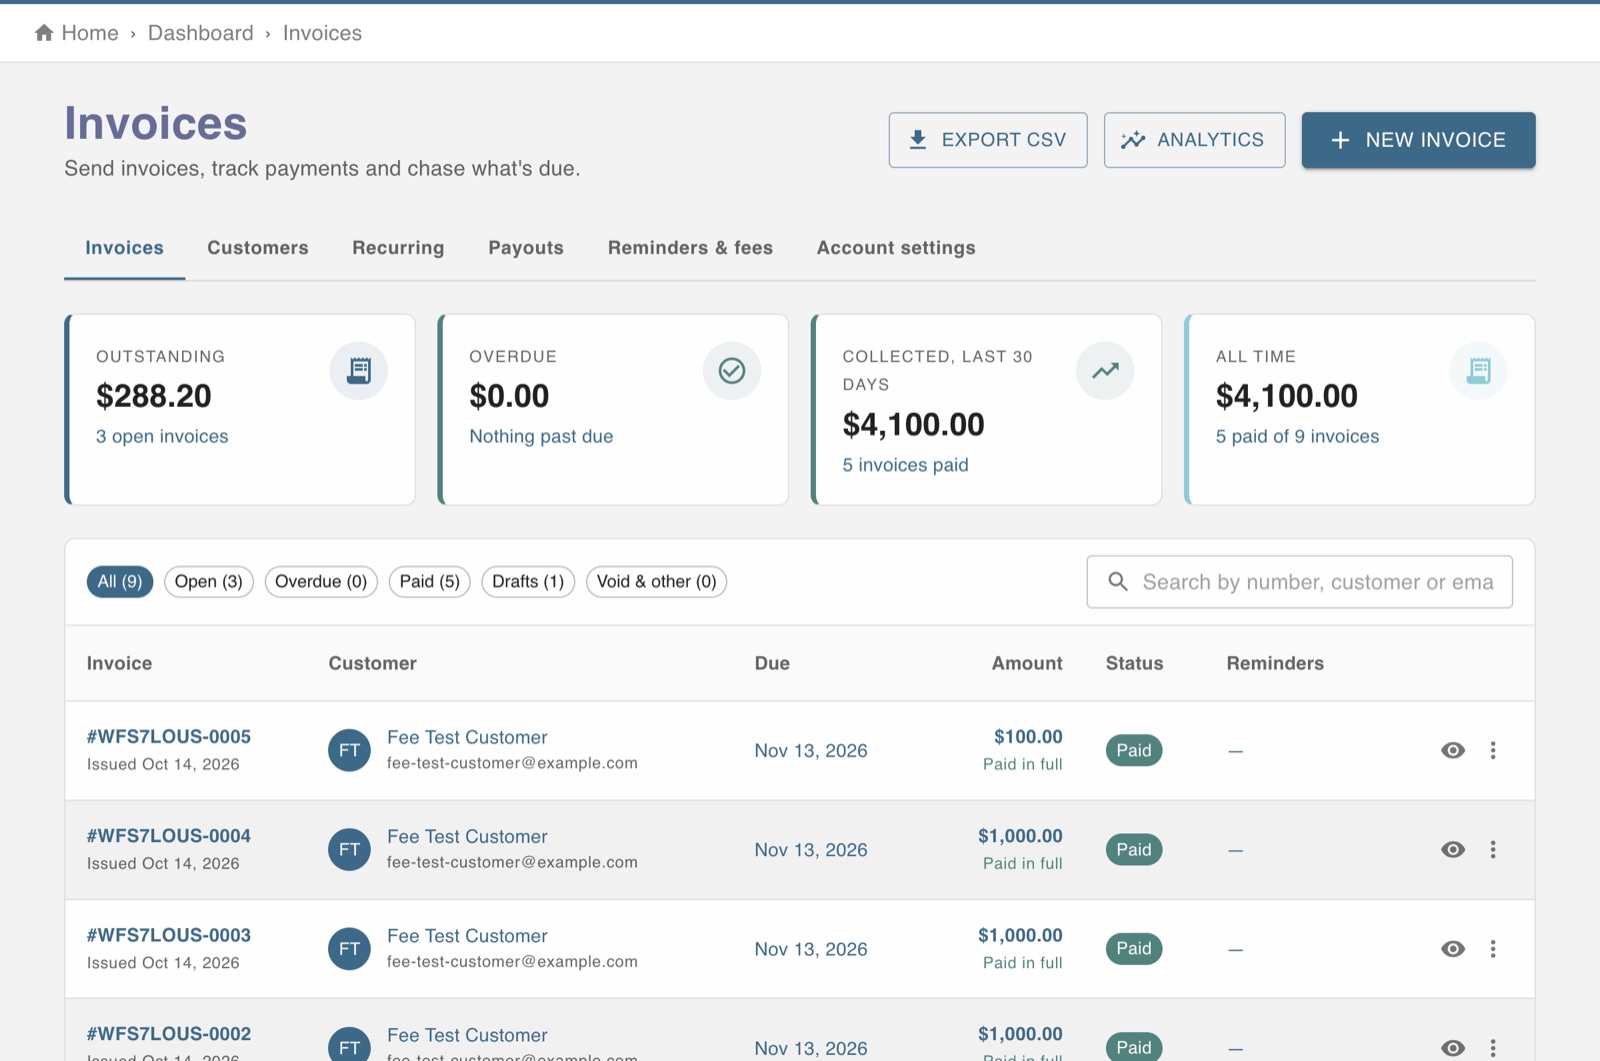The width and height of the screenshot is (1600, 1061).
Task: Filter list with Paid (5) chip
Action: [430, 581]
